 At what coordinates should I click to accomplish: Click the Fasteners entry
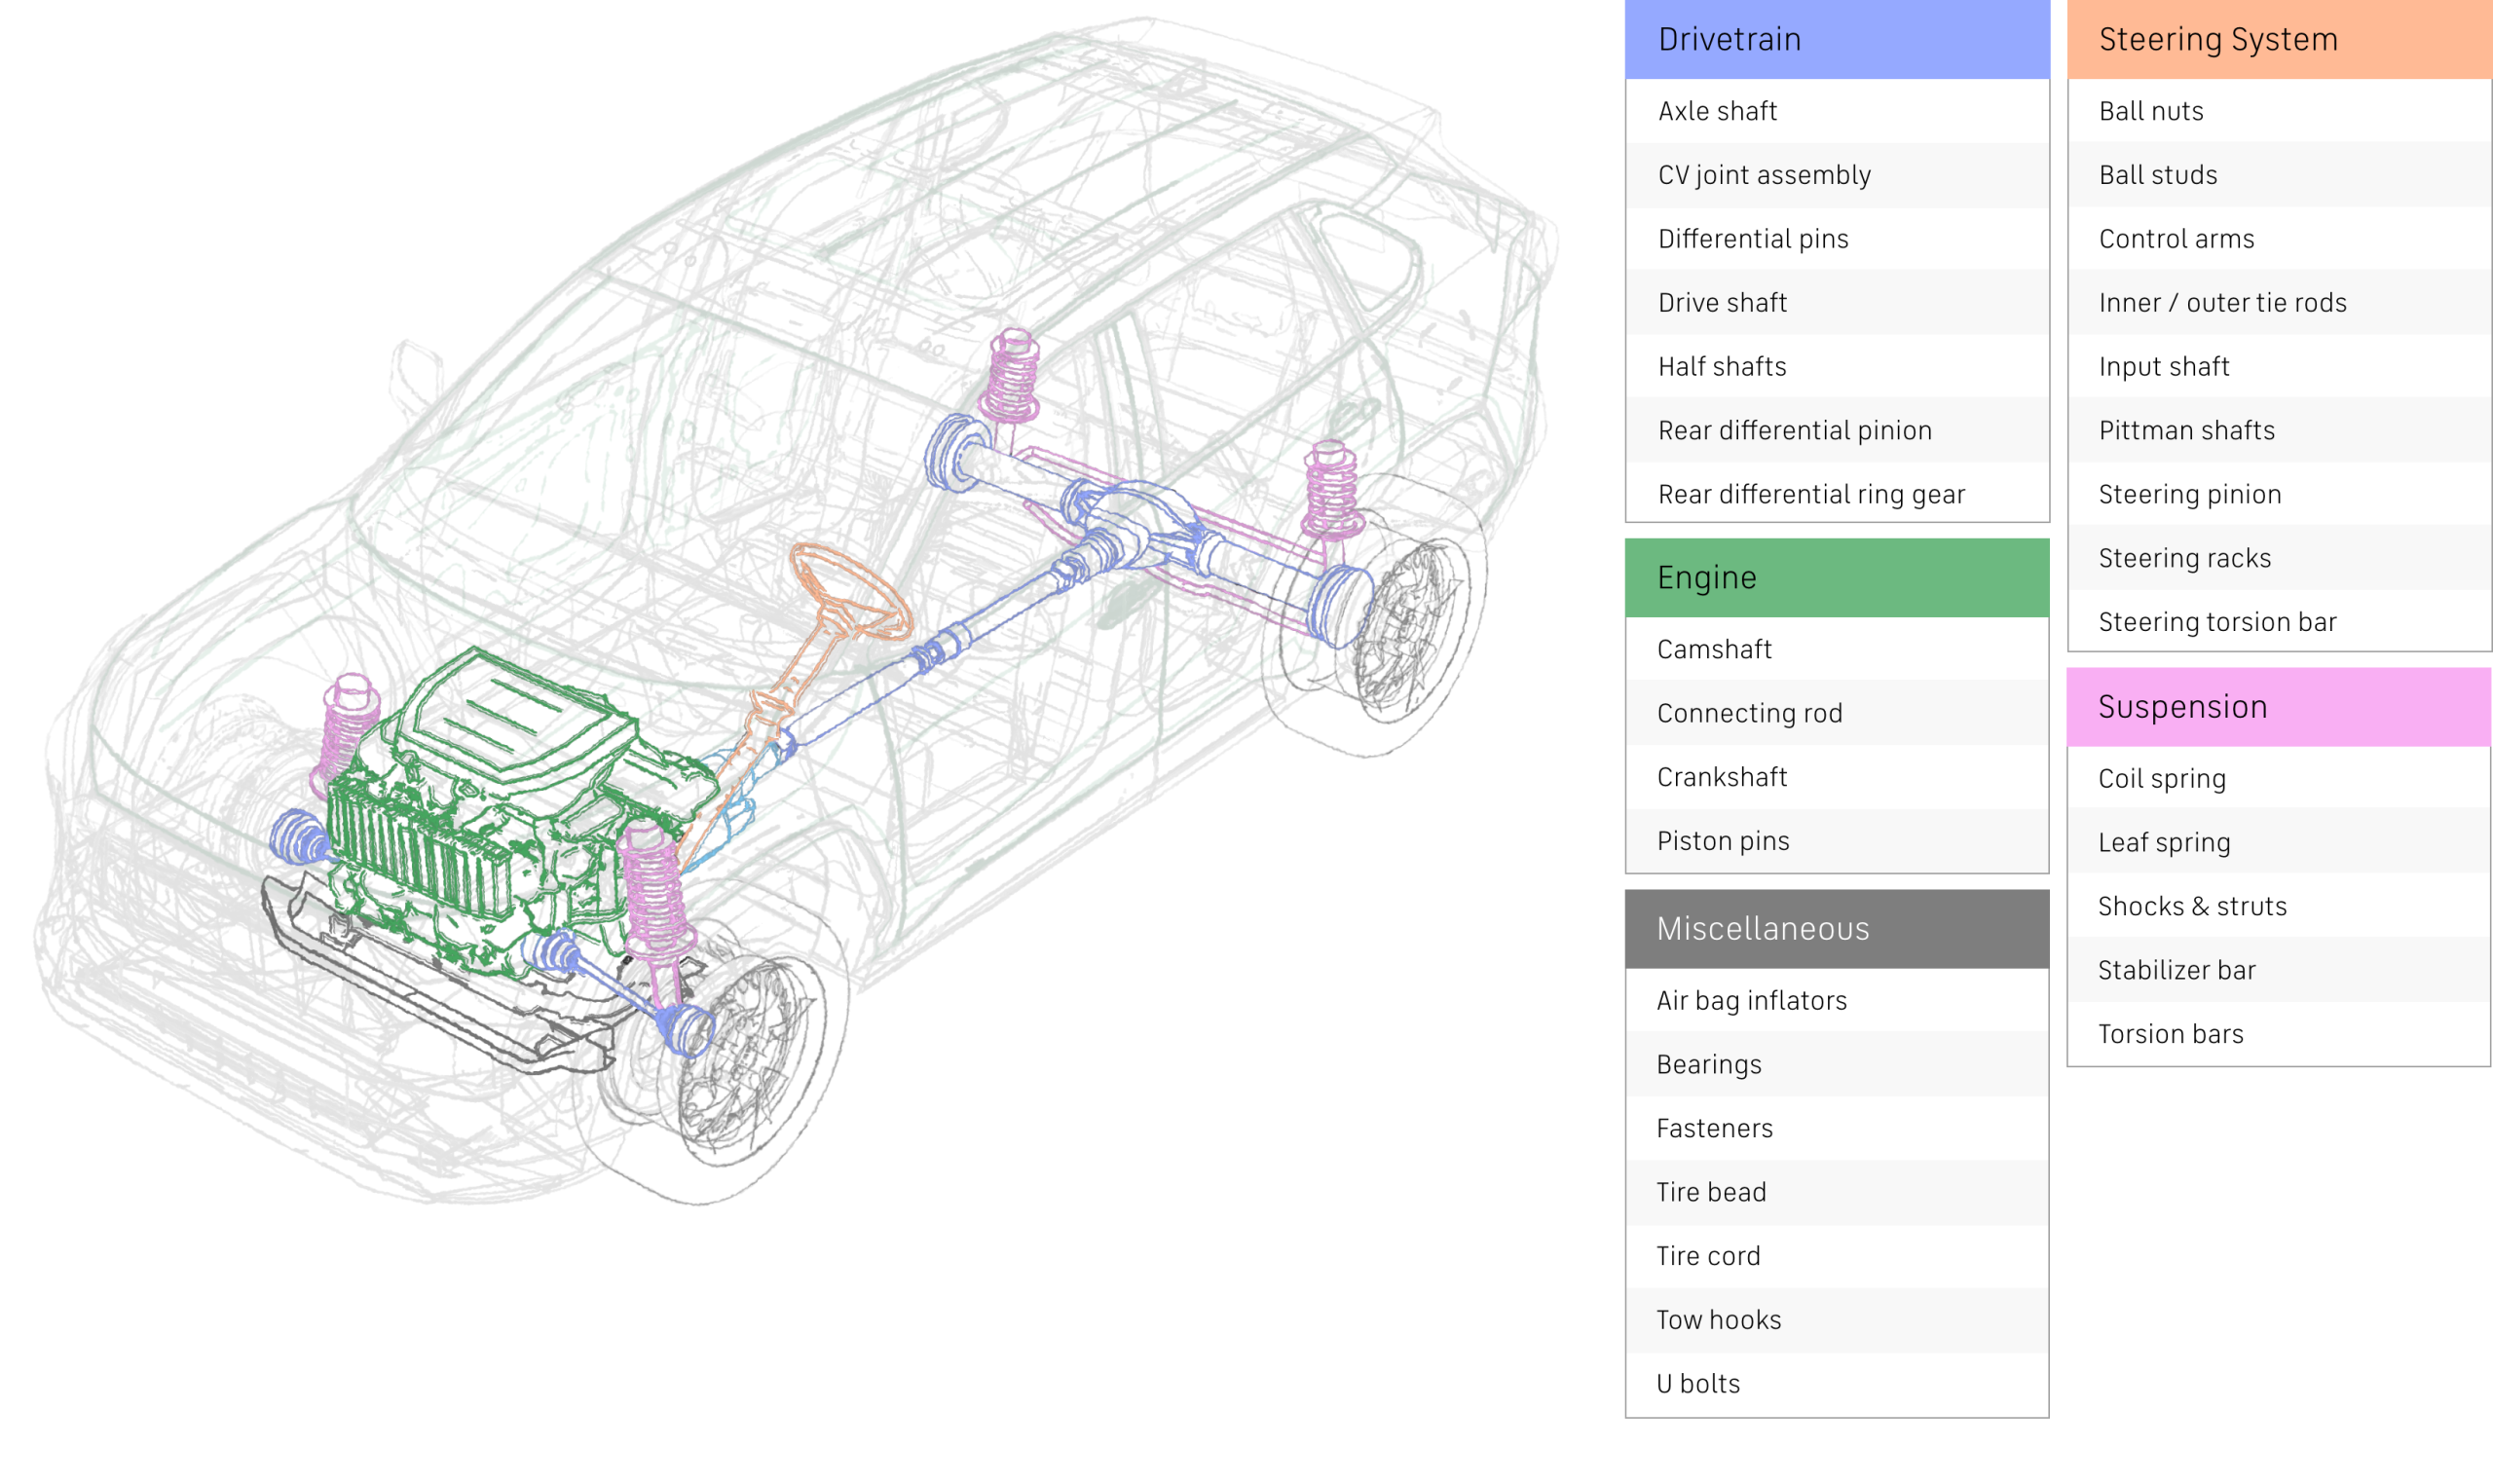point(1837,1129)
